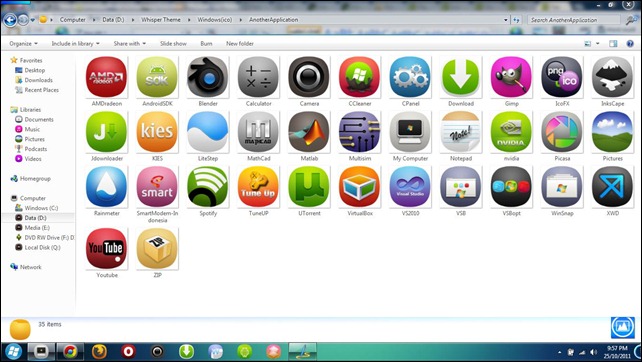Select the Camera icon file
Image resolution: width=642 pixels, height=362 pixels.
coord(309,77)
